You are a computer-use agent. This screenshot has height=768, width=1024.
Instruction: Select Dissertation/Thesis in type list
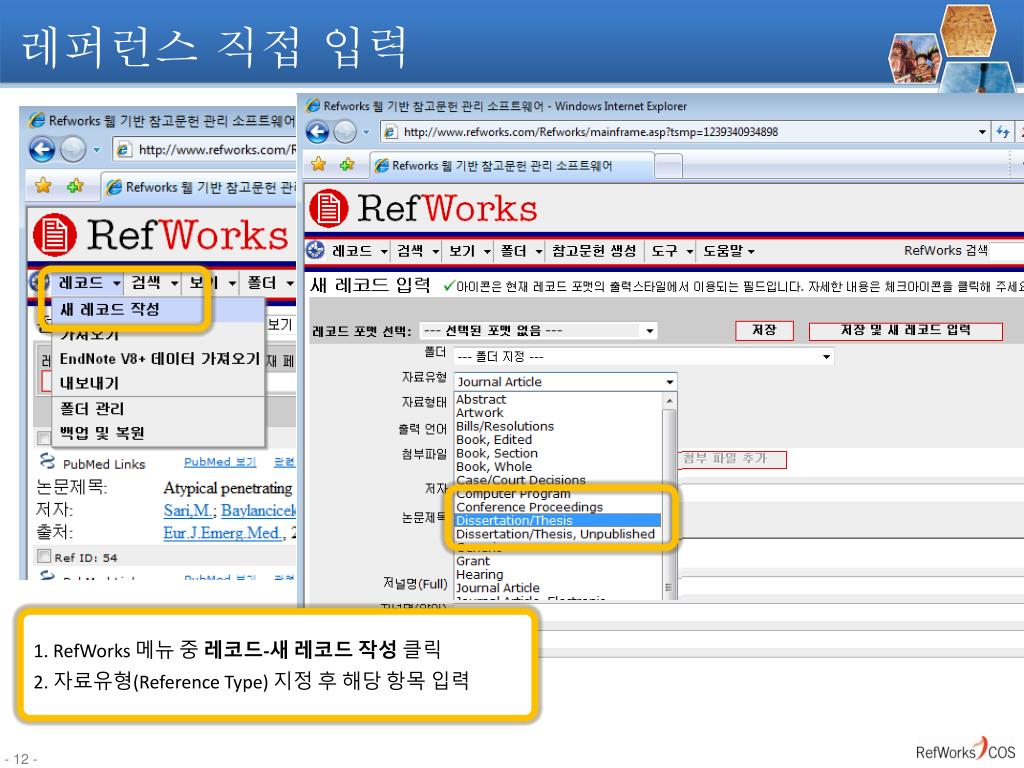(x=558, y=520)
